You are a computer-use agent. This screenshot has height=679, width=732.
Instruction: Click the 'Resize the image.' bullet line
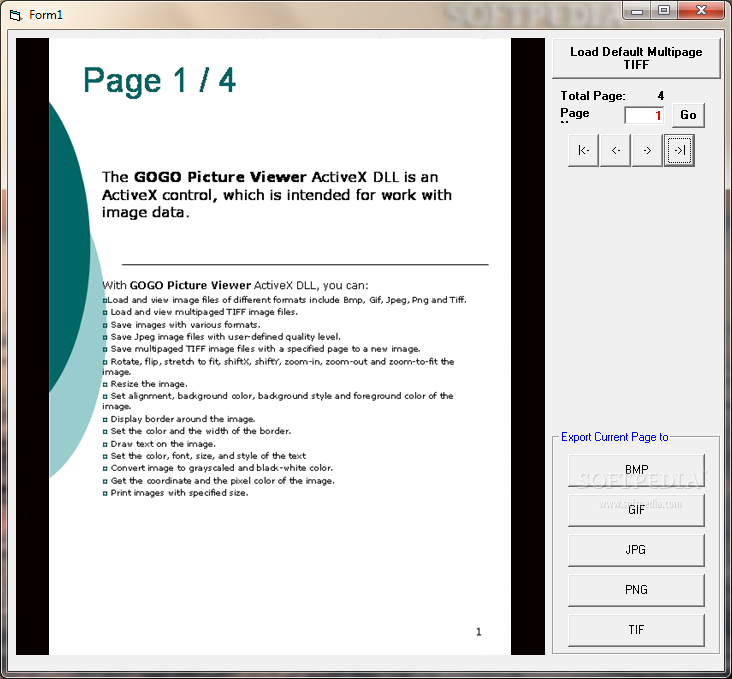pyautogui.click(x=145, y=384)
